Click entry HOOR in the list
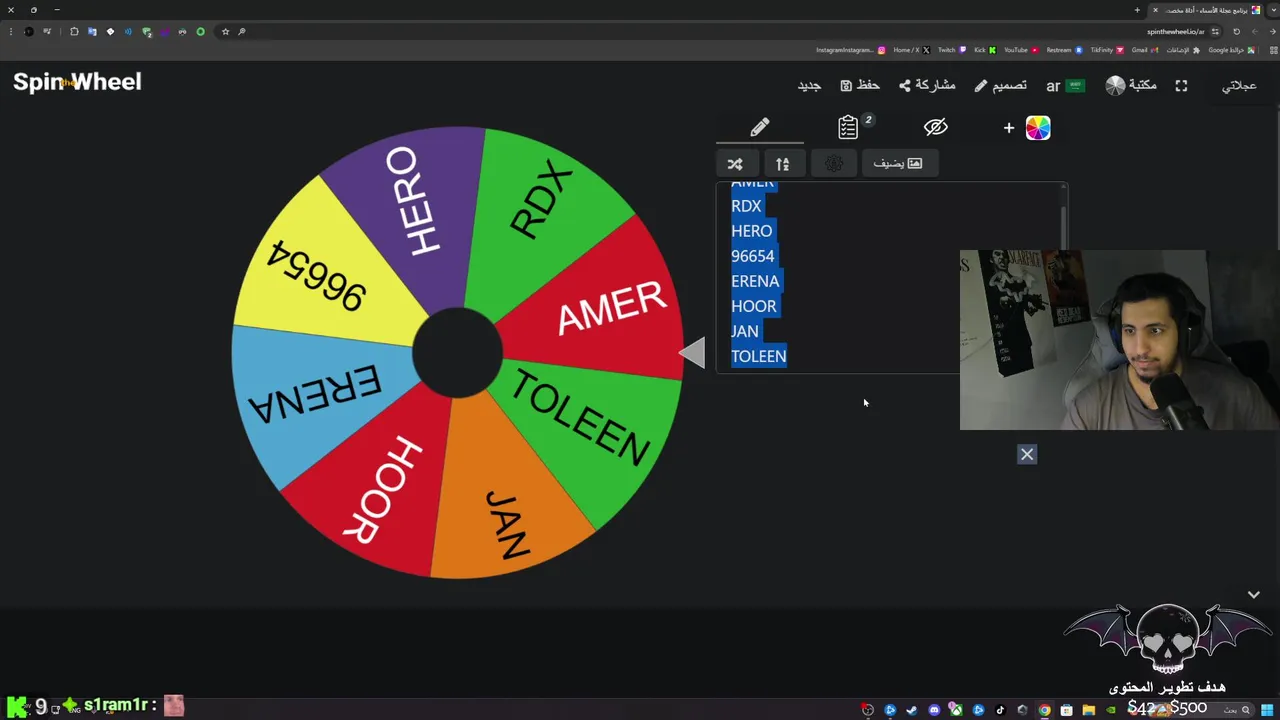Viewport: 1280px width, 720px height. pos(754,306)
